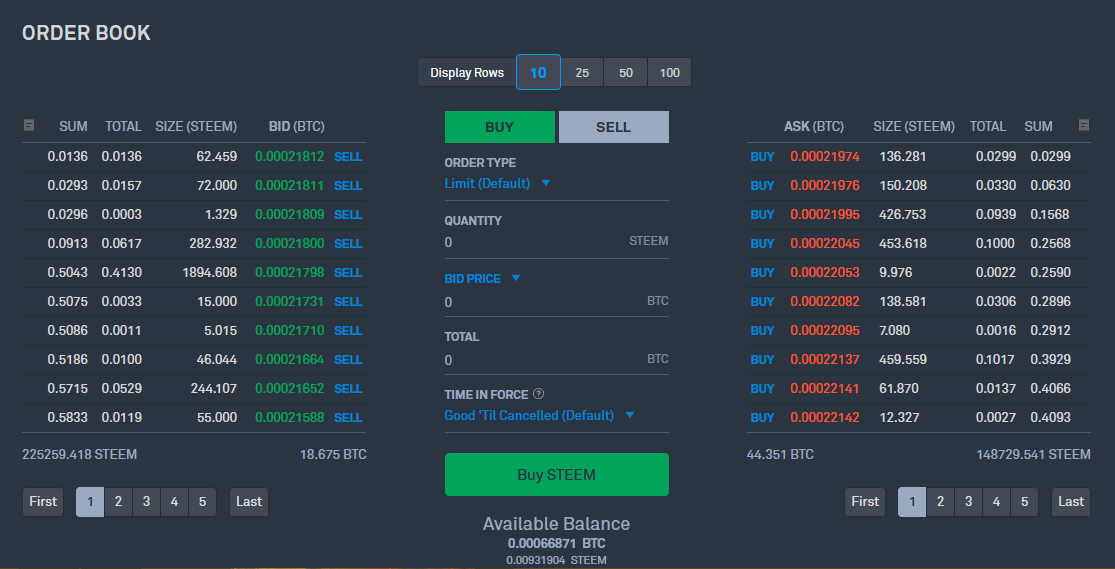Go to Last page of bids
The width and height of the screenshot is (1115, 569).
[x=249, y=501]
